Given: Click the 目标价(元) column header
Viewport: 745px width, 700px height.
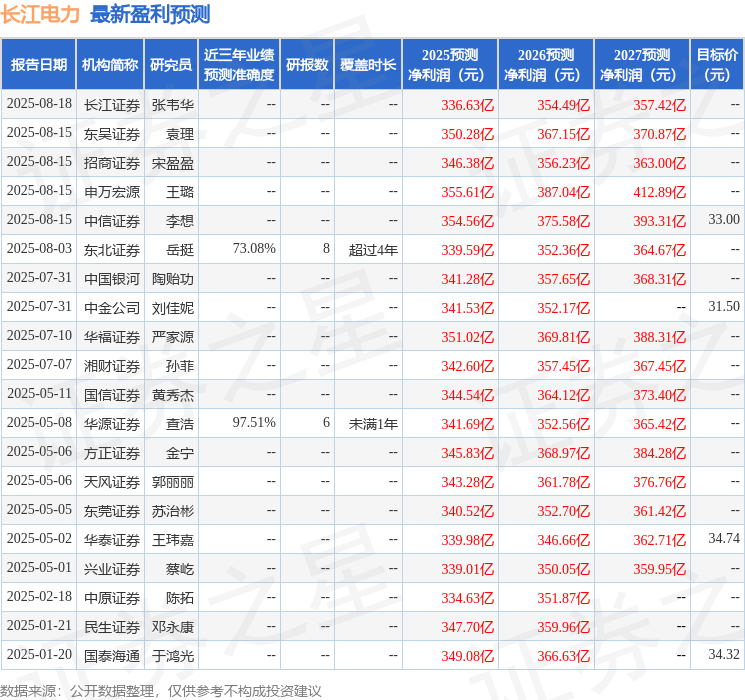Looking at the screenshot, I should 716,65.
